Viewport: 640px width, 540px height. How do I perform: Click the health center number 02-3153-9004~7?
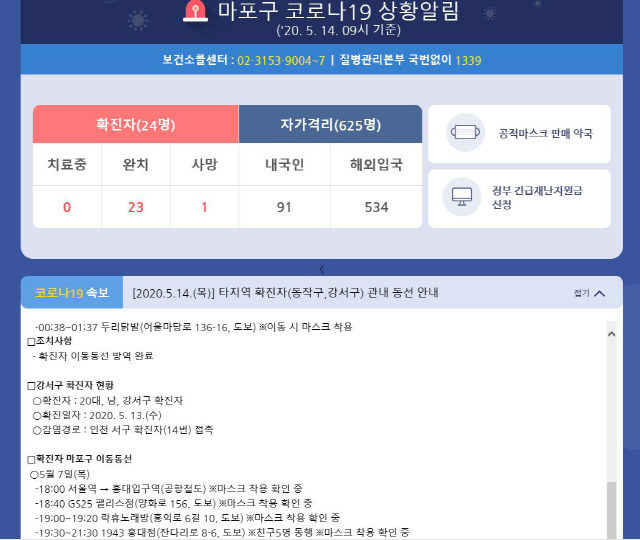280,60
